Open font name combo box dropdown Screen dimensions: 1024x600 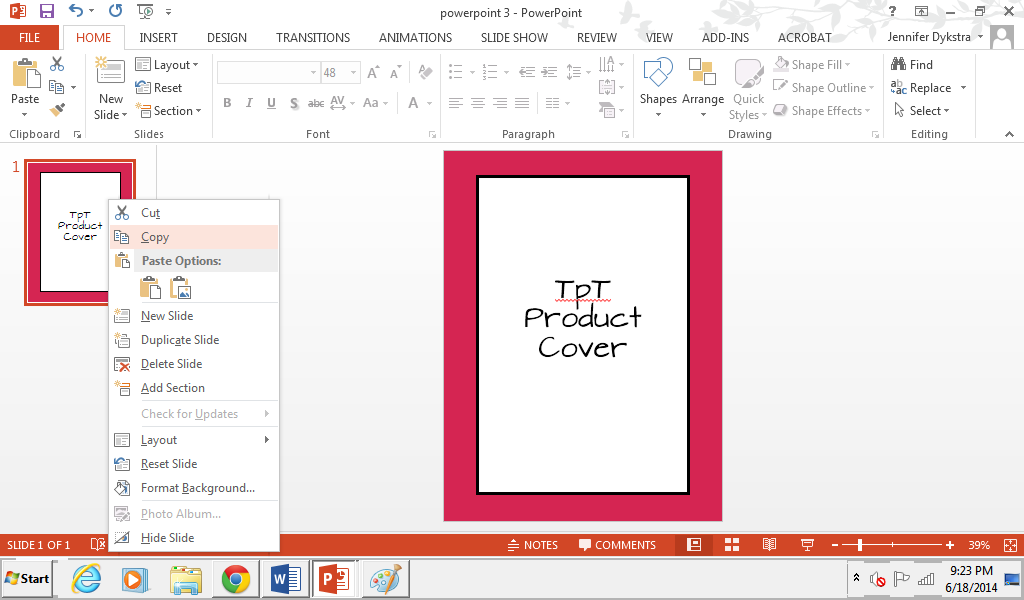tap(313, 72)
